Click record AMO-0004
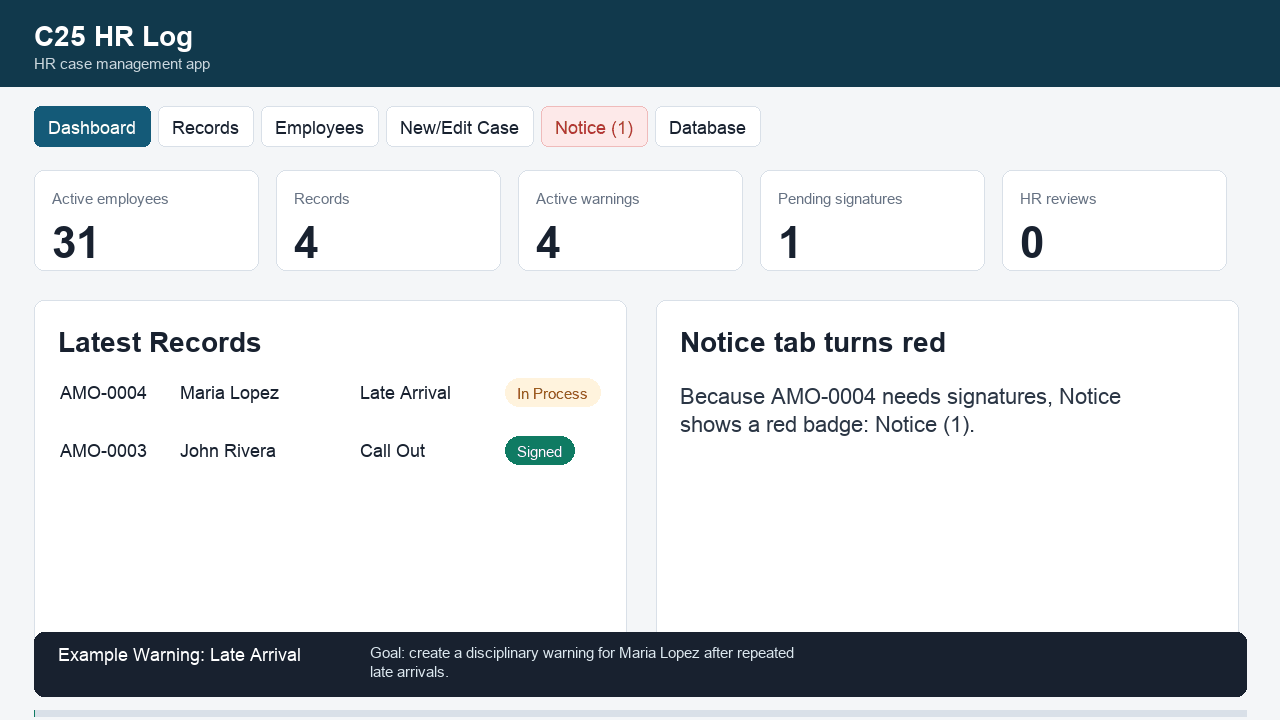Image resolution: width=1280 pixels, height=720 pixels. tap(103, 393)
